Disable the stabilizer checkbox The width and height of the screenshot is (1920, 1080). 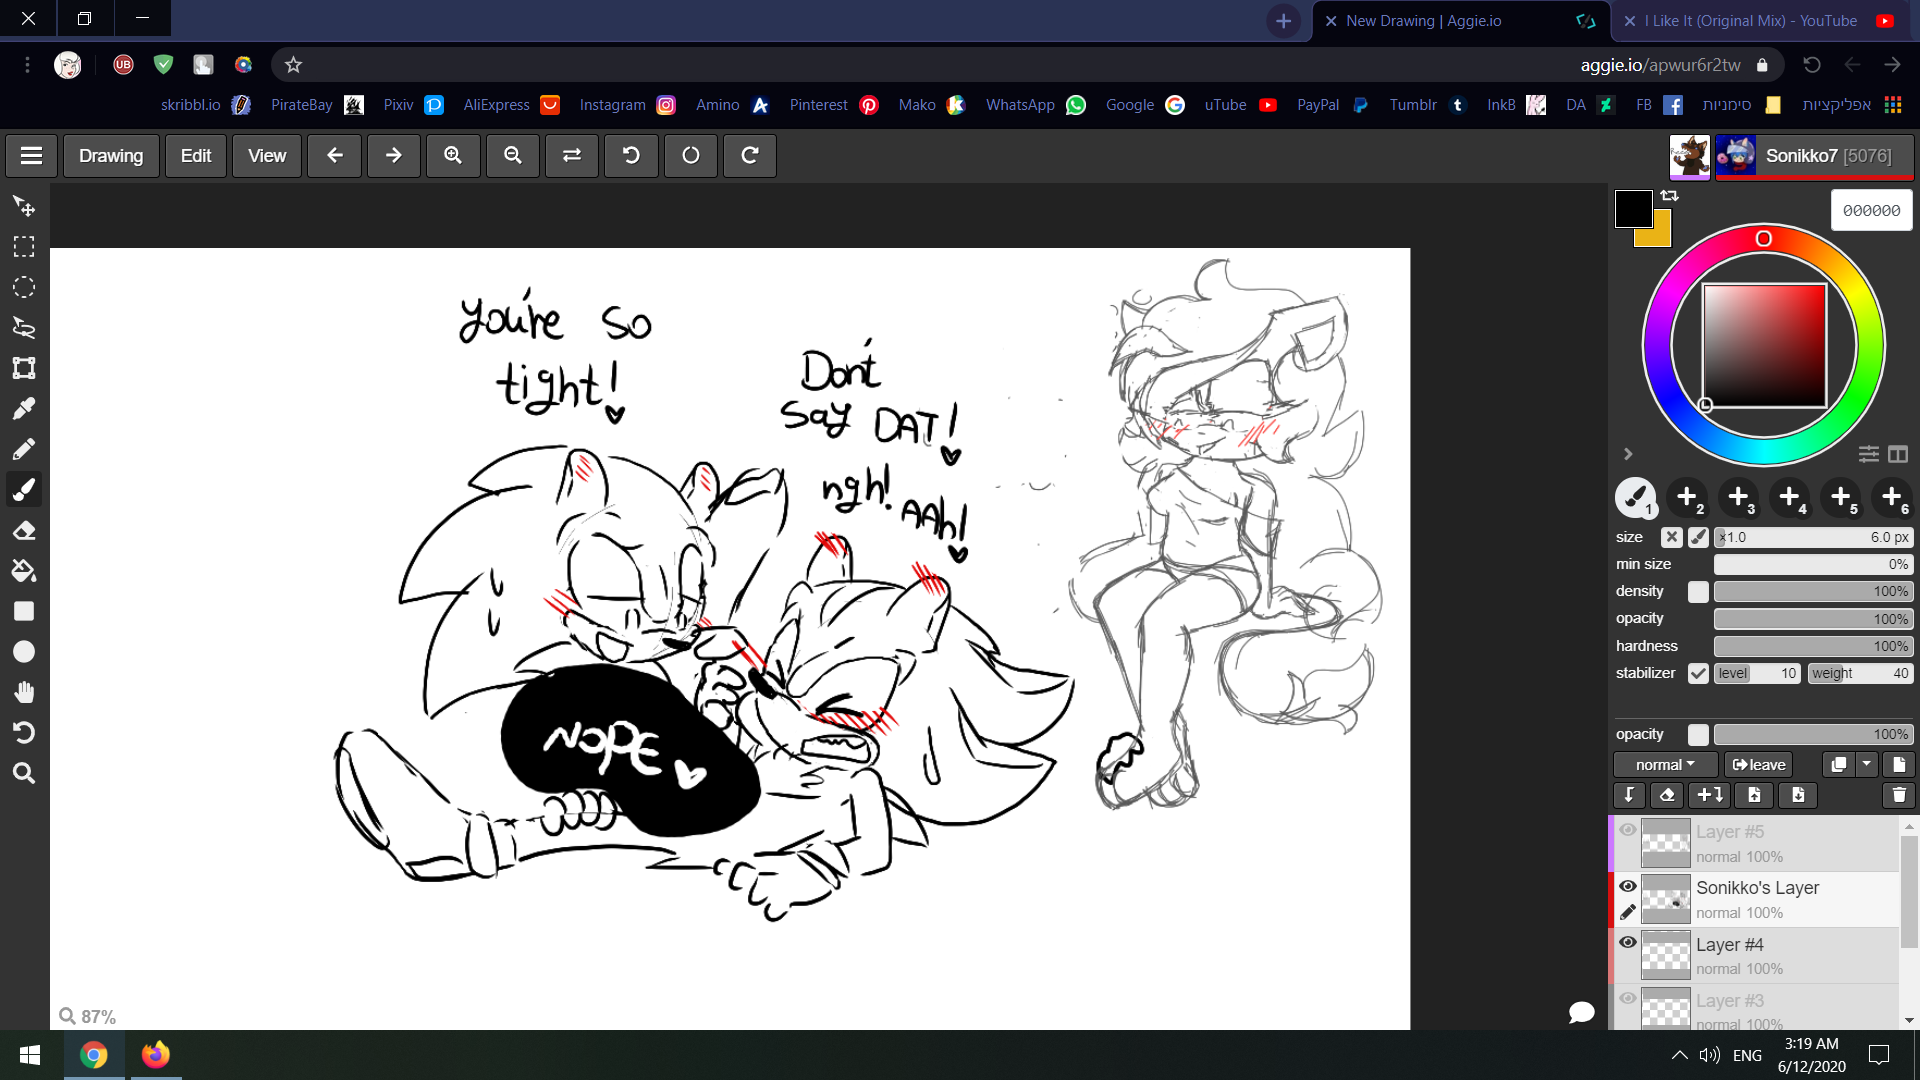point(1698,673)
